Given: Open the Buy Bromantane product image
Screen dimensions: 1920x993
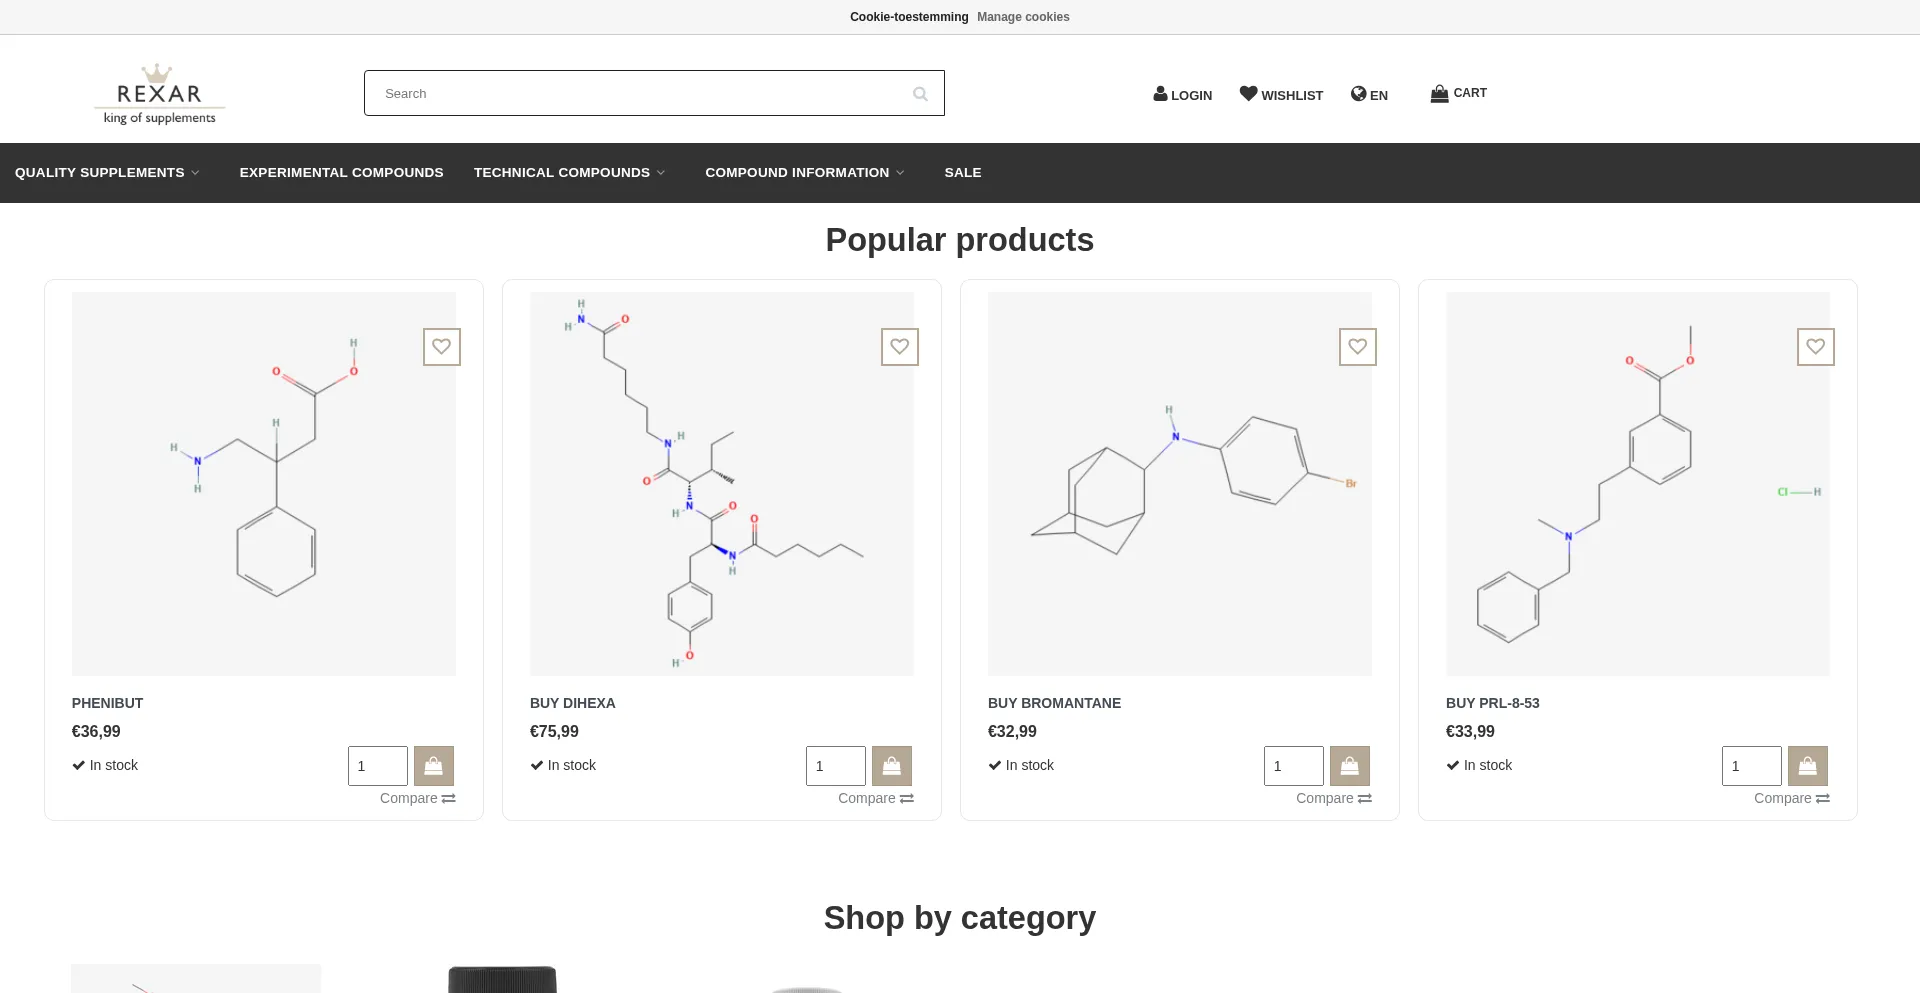Looking at the screenshot, I should [1180, 484].
